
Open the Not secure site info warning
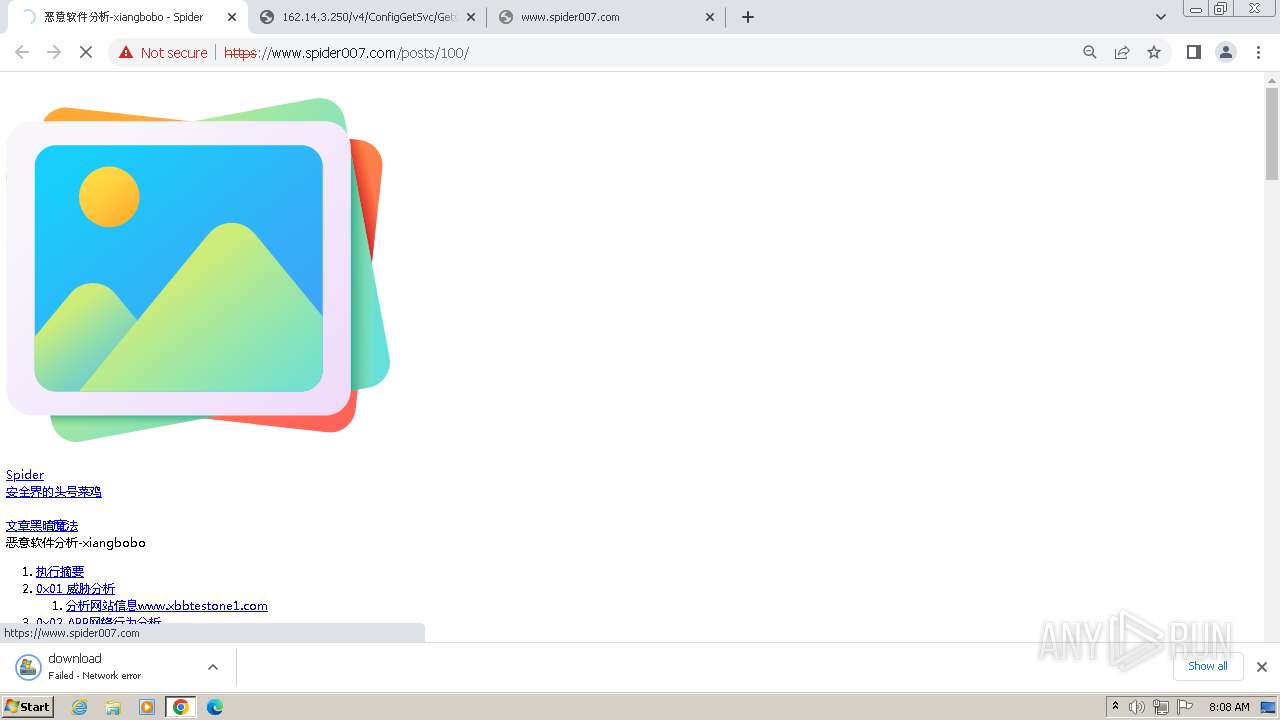click(163, 52)
